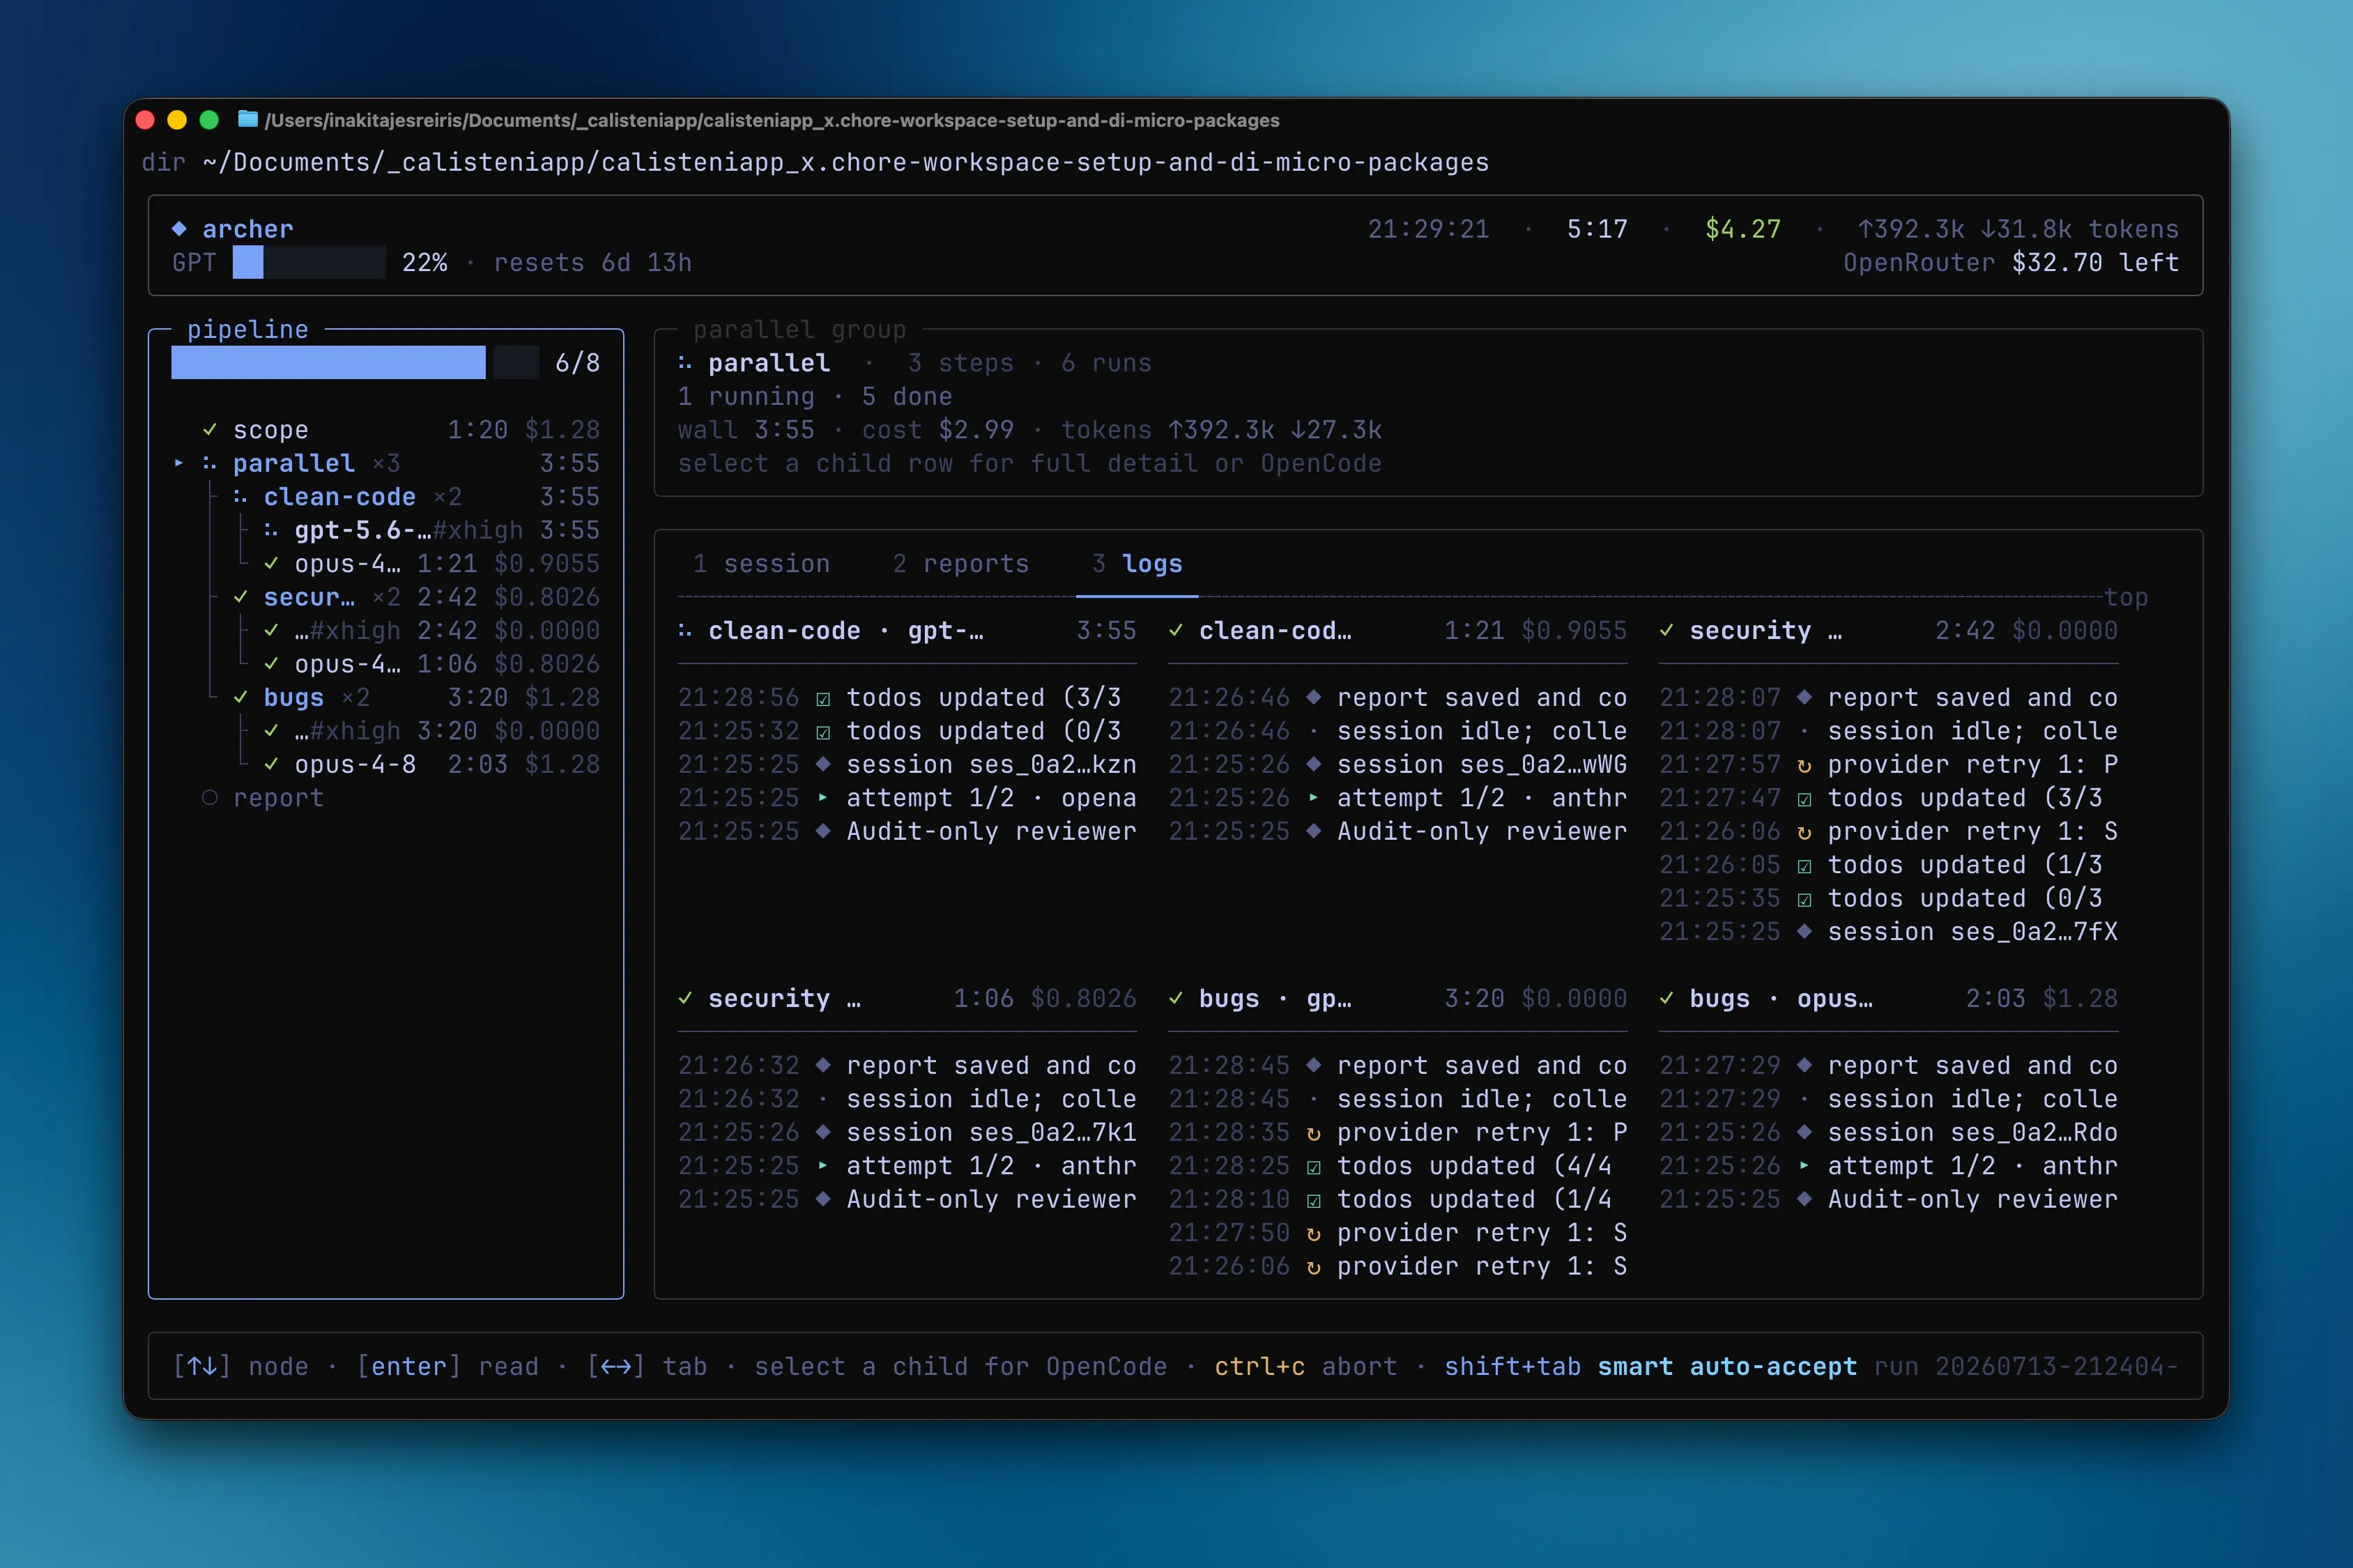Click the $4.27 cost value
The height and width of the screenshot is (1568, 2353).
coord(1743,229)
